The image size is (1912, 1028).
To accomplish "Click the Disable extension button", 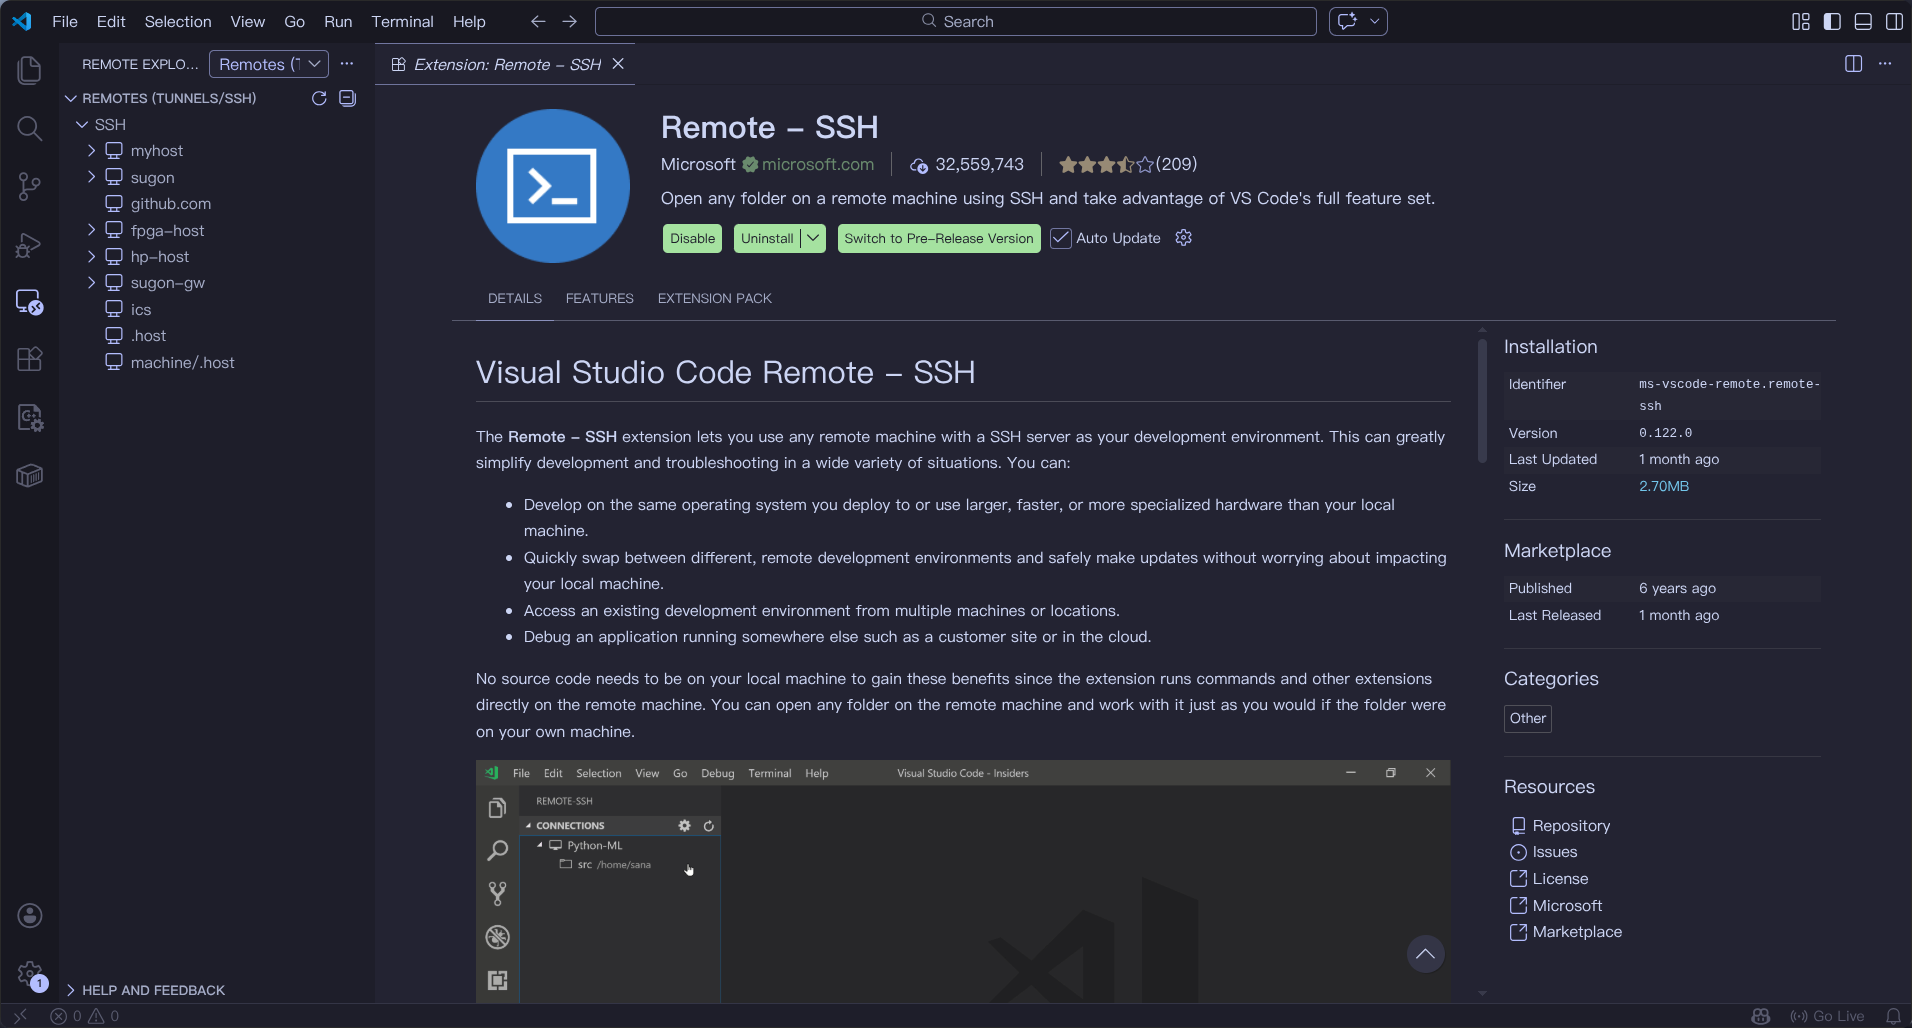I will point(692,238).
